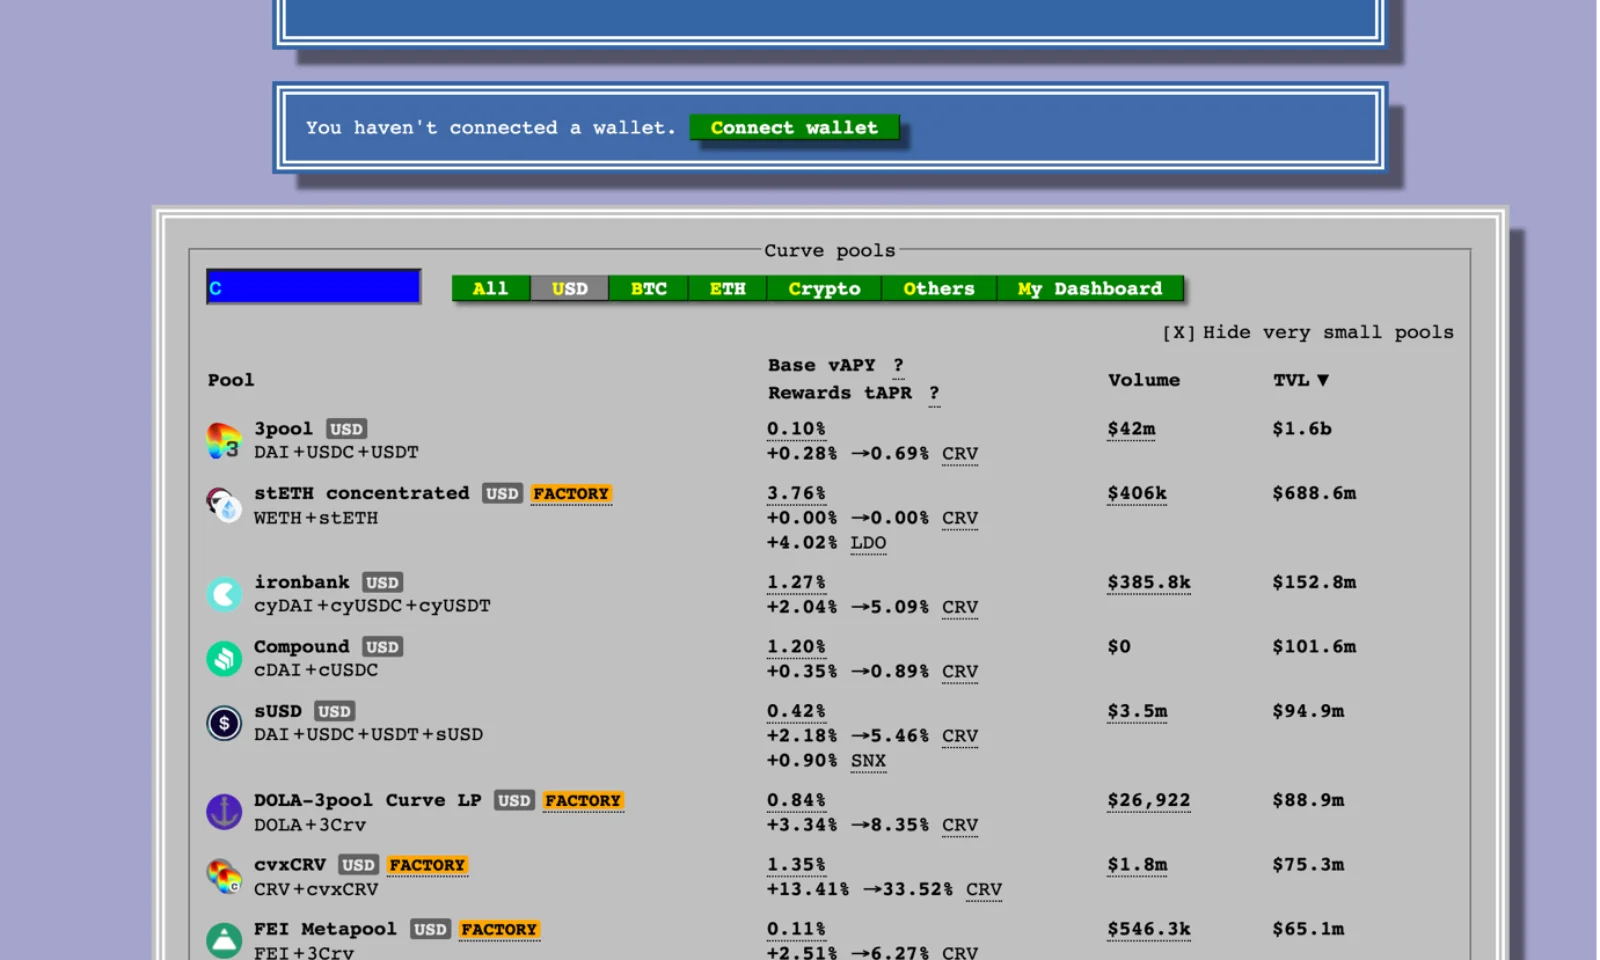This screenshot has width=1600, height=960.
Task: Switch to the Crypto pools tab
Action: pyautogui.click(x=823, y=289)
